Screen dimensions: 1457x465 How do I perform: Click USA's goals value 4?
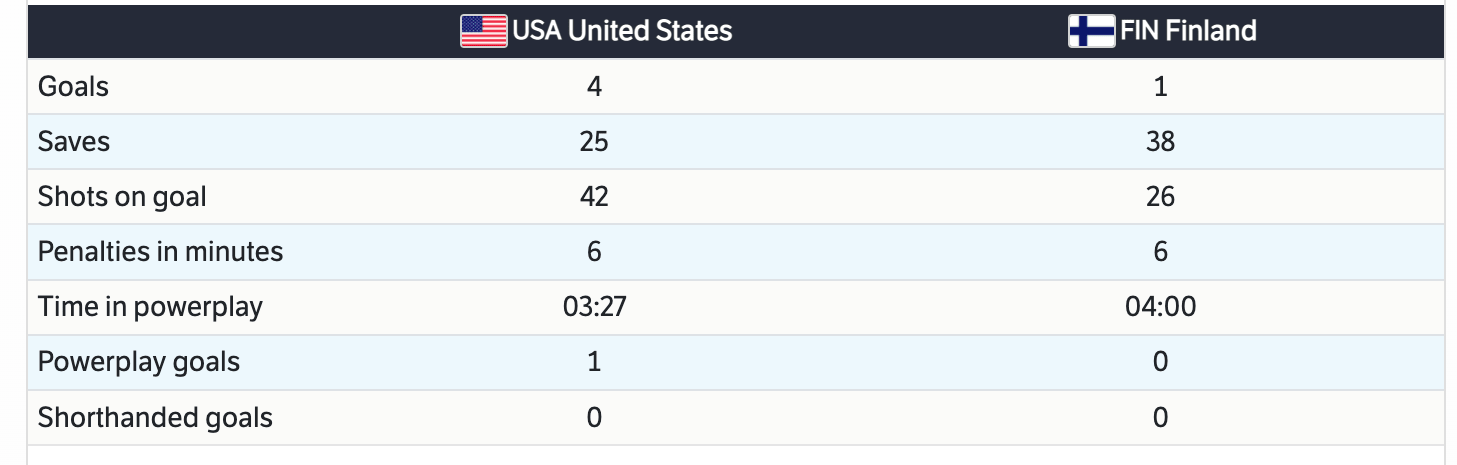(594, 87)
